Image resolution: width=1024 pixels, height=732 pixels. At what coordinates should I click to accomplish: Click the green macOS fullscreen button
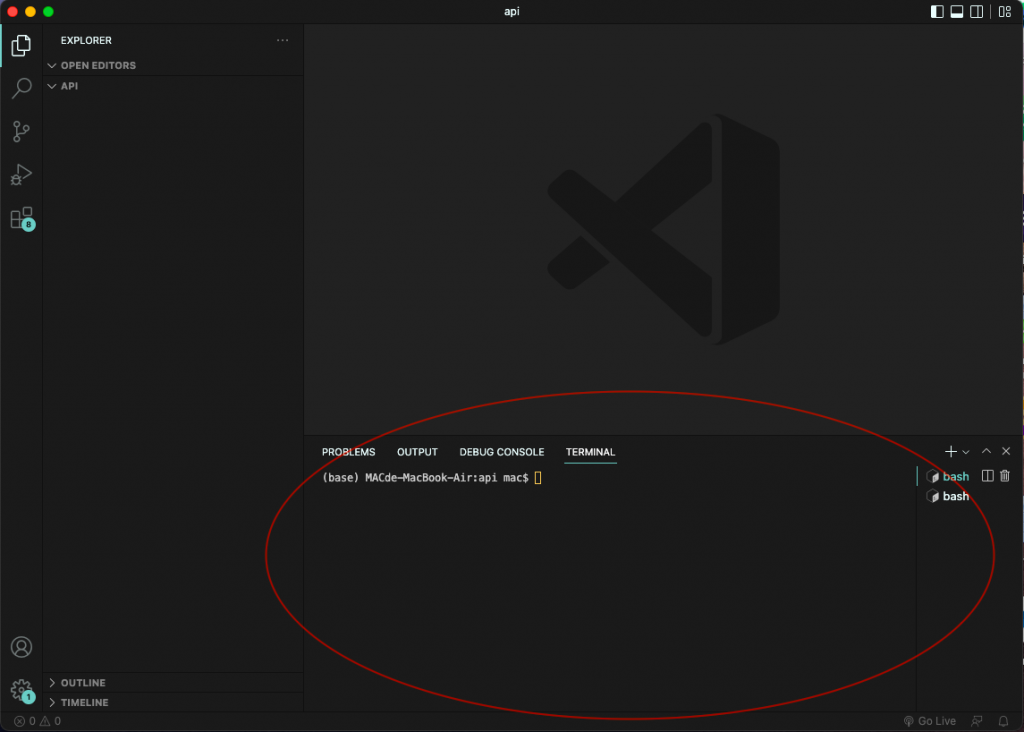coord(48,11)
